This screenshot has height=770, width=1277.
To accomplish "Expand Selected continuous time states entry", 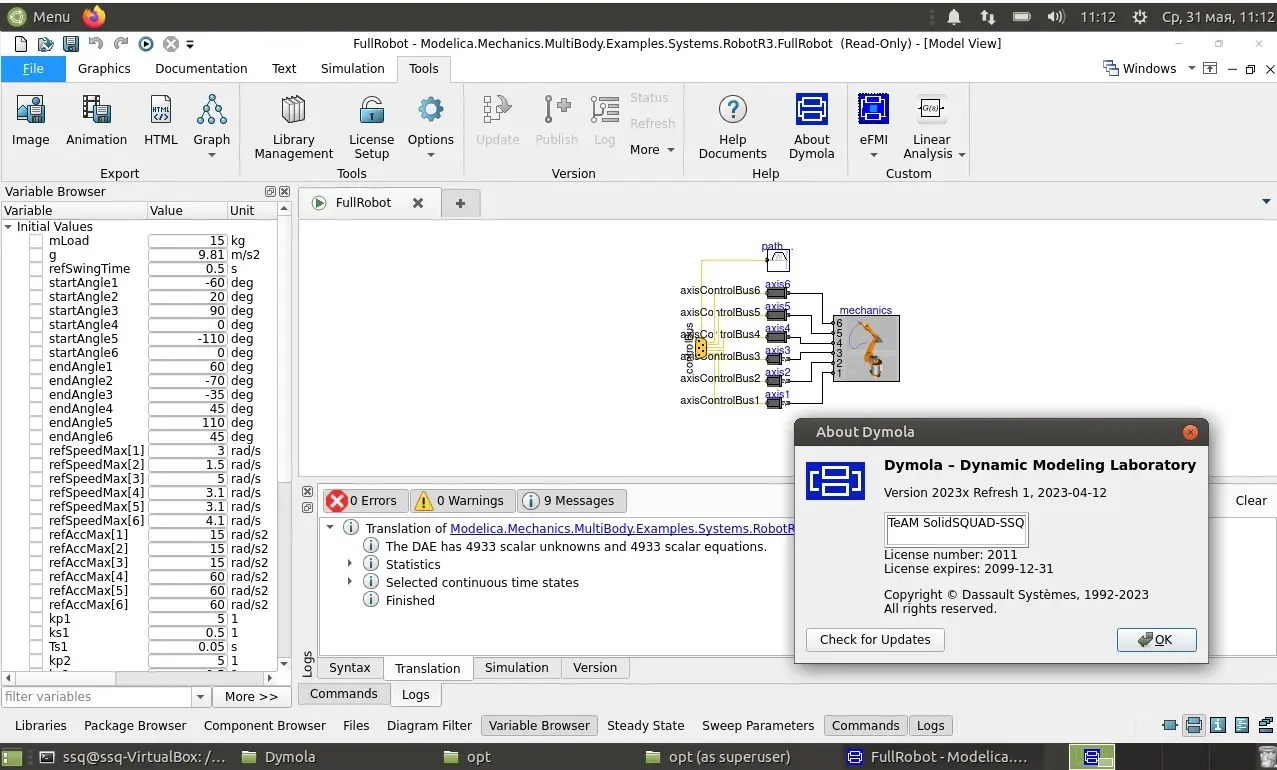I will (x=349, y=582).
